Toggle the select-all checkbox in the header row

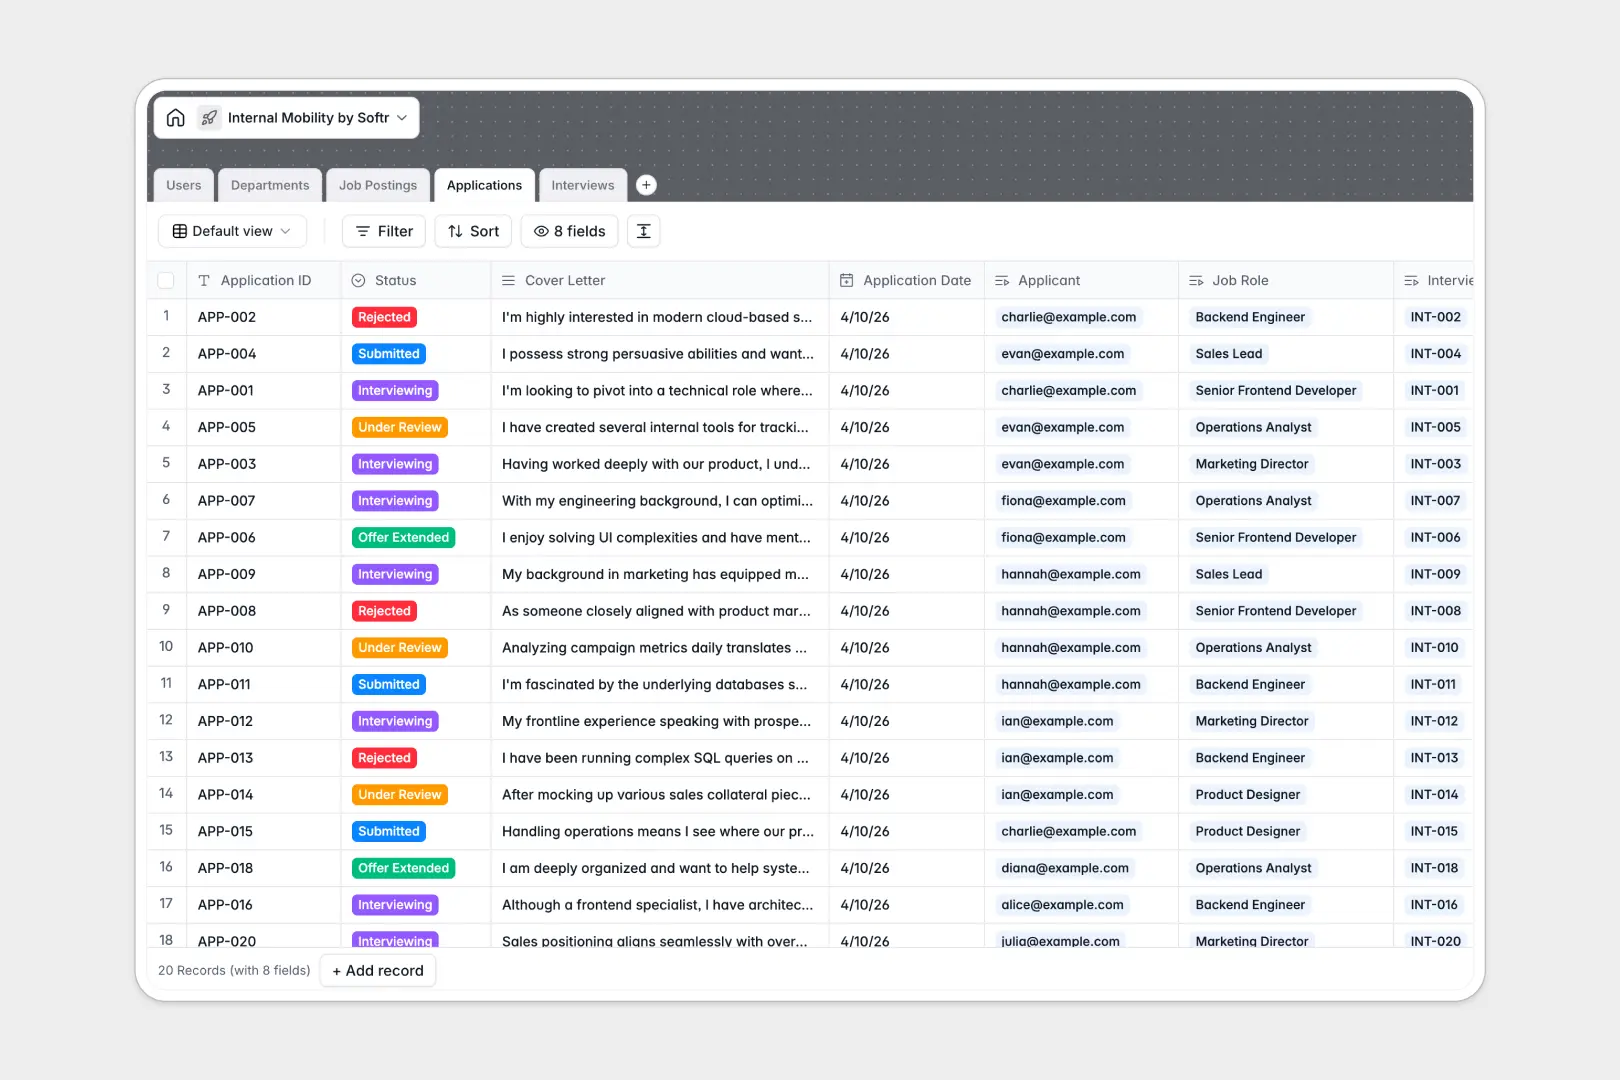click(166, 280)
